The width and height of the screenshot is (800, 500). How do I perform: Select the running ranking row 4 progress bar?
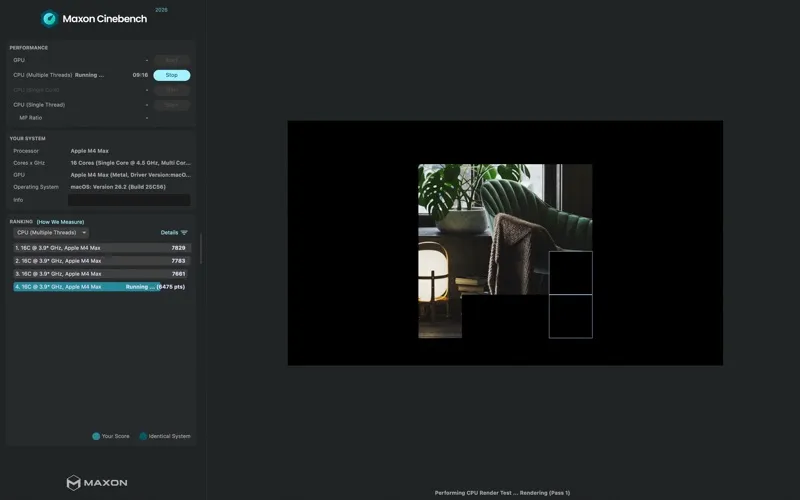pos(102,287)
